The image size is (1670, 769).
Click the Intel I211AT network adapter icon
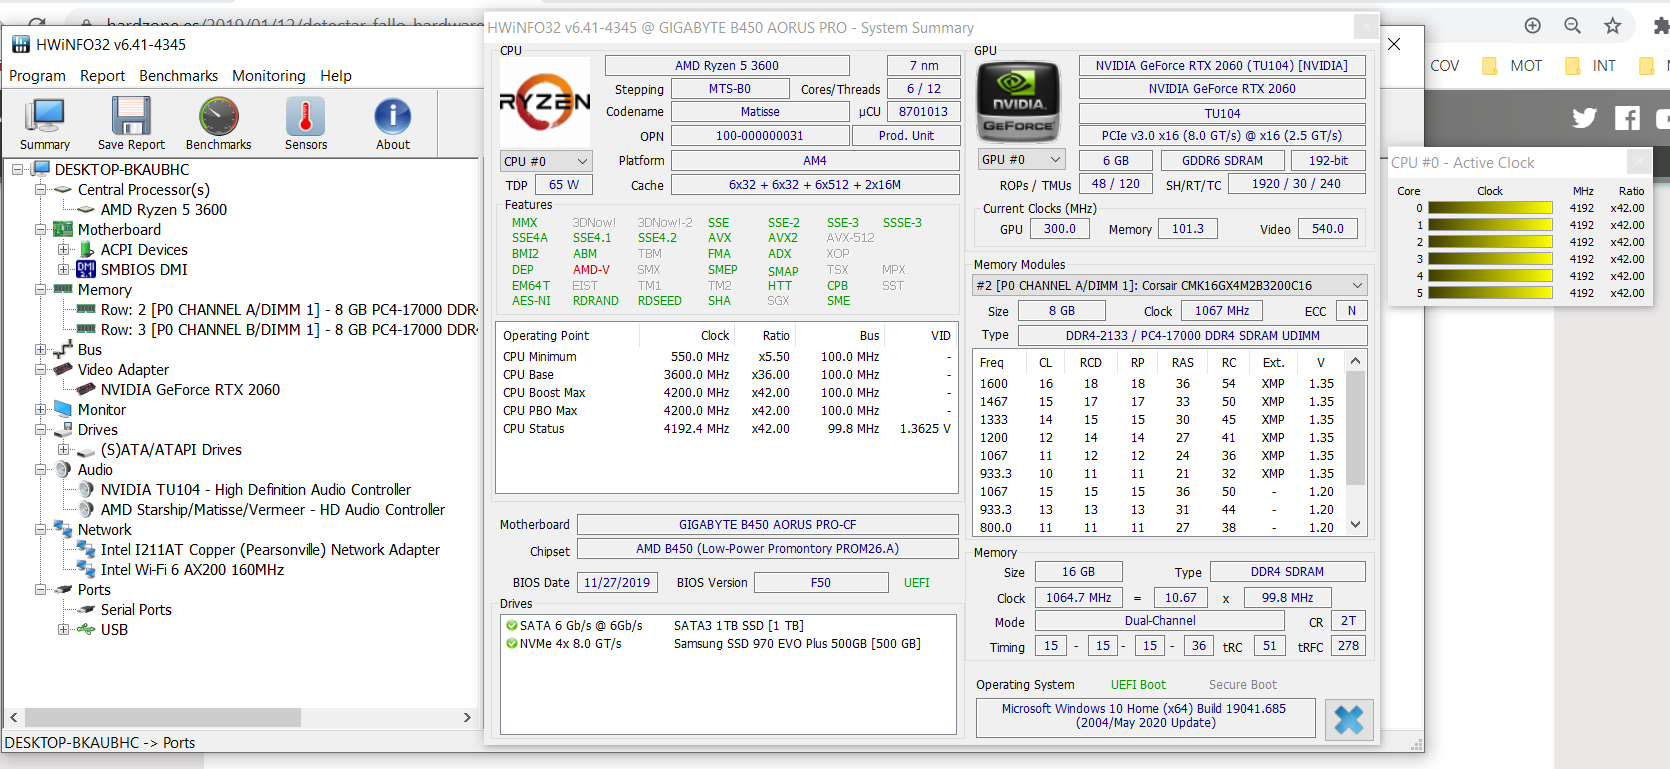[86, 549]
